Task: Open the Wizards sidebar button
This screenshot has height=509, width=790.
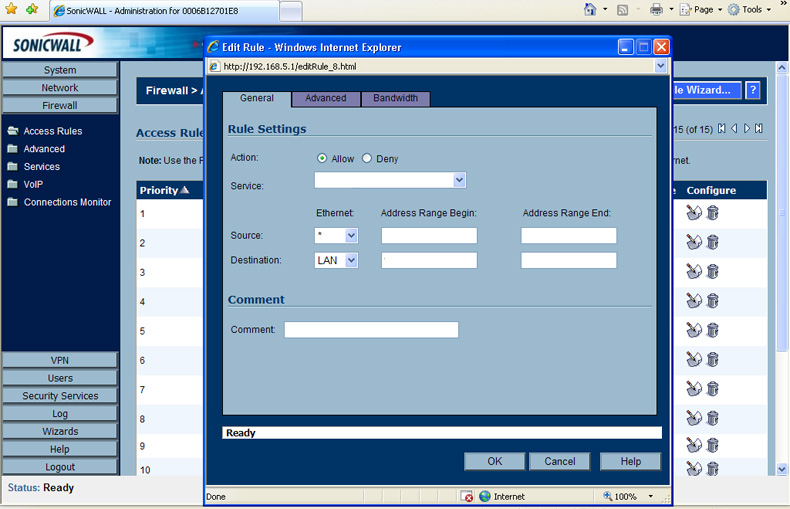Action: [x=60, y=431]
